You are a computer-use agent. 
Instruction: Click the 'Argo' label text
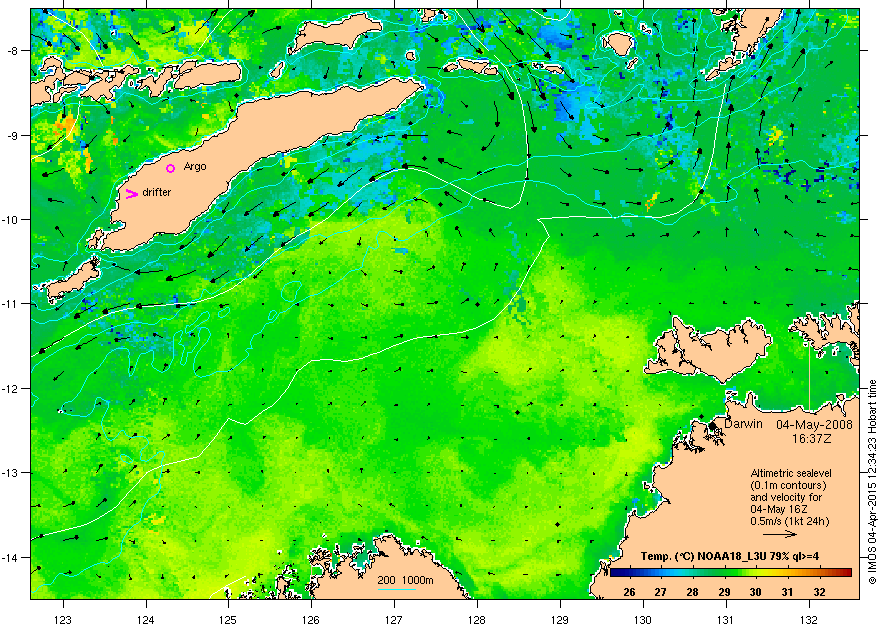195,167
